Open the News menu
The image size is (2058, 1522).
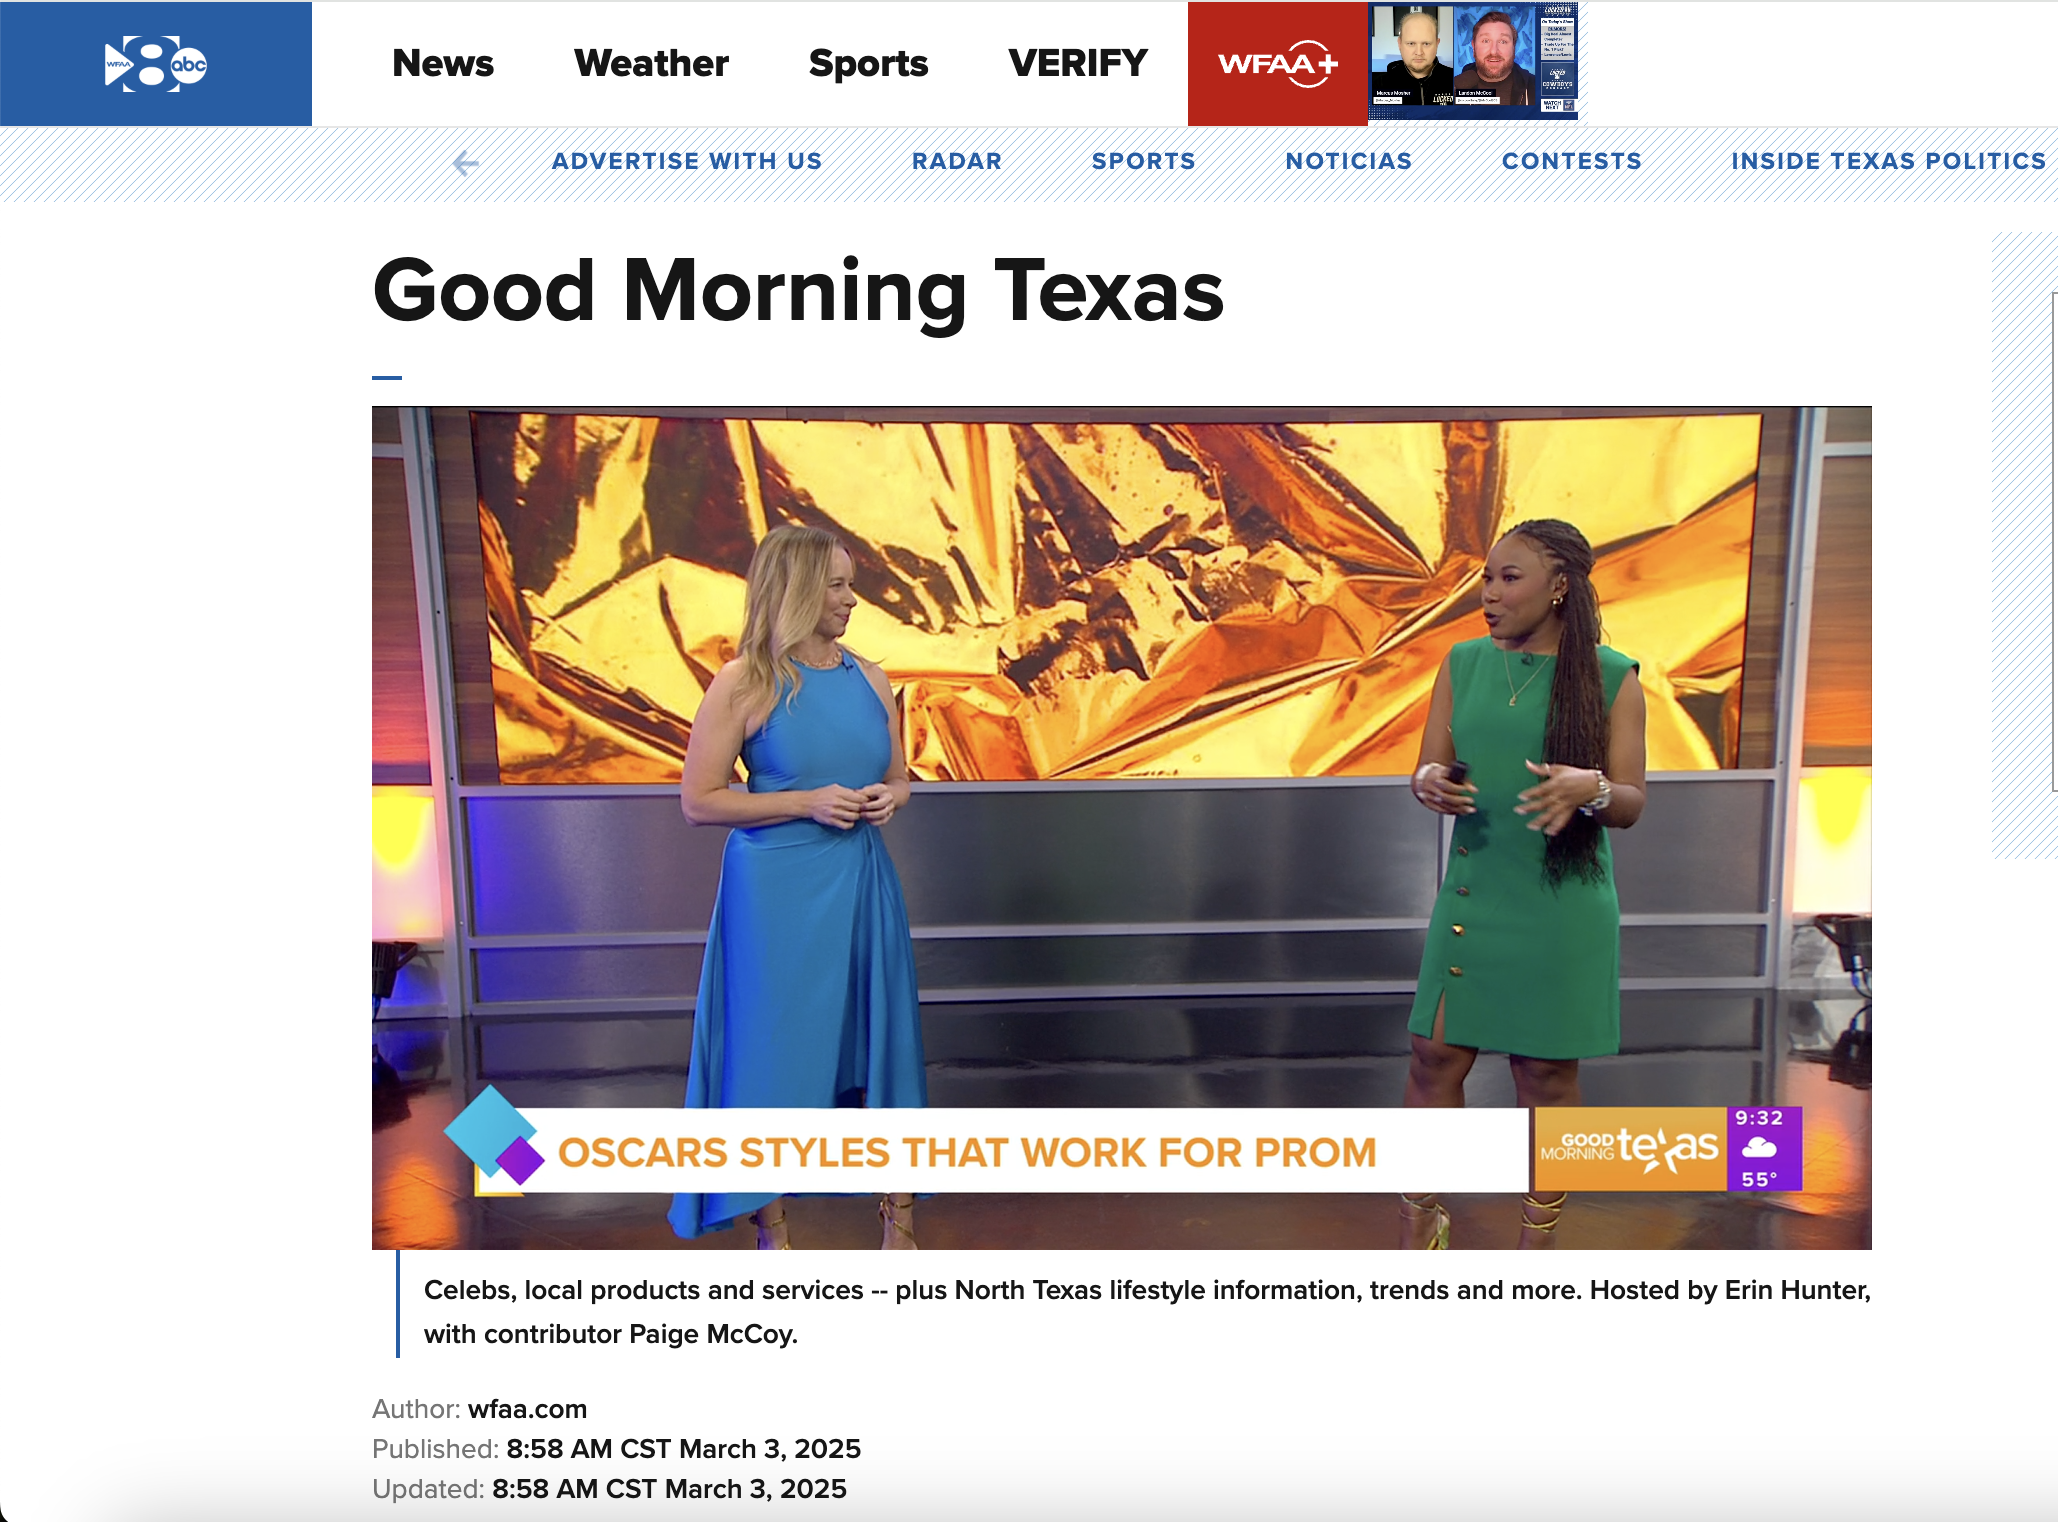click(x=443, y=64)
